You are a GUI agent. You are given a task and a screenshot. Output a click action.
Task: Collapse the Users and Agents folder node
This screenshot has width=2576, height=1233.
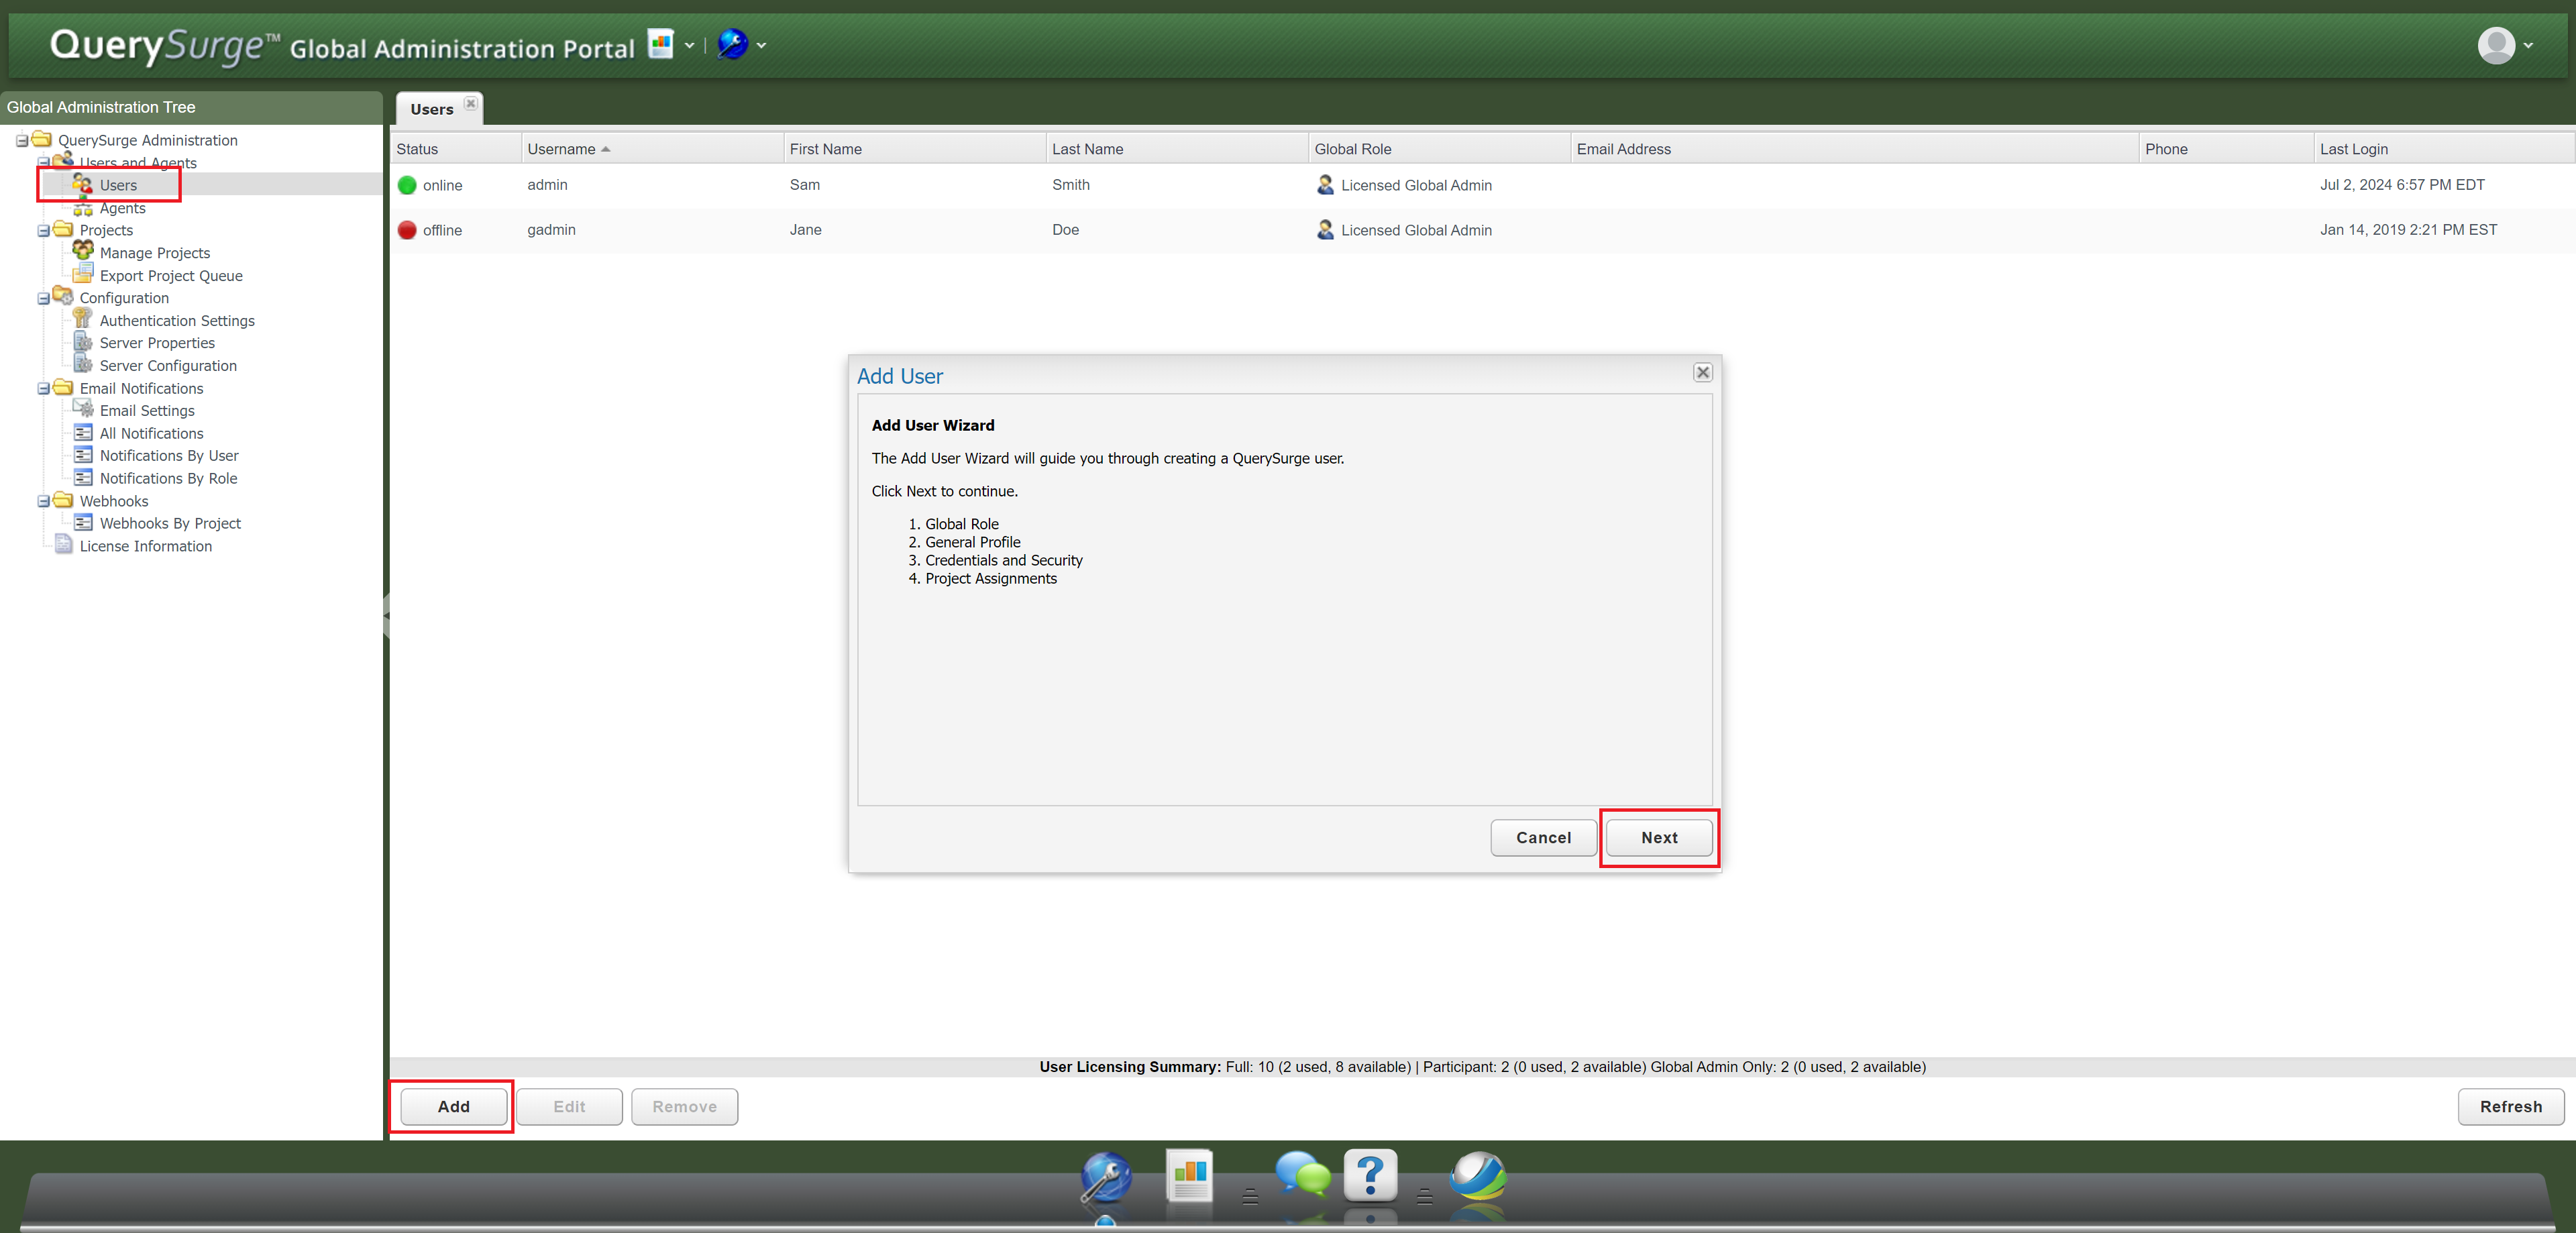pyautogui.click(x=44, y=162)
